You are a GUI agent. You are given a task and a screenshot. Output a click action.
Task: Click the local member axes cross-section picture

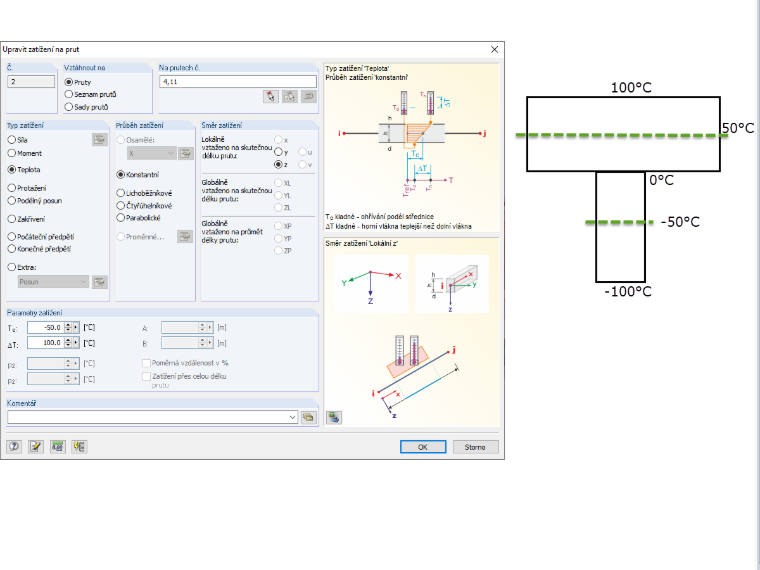[452, 284]
